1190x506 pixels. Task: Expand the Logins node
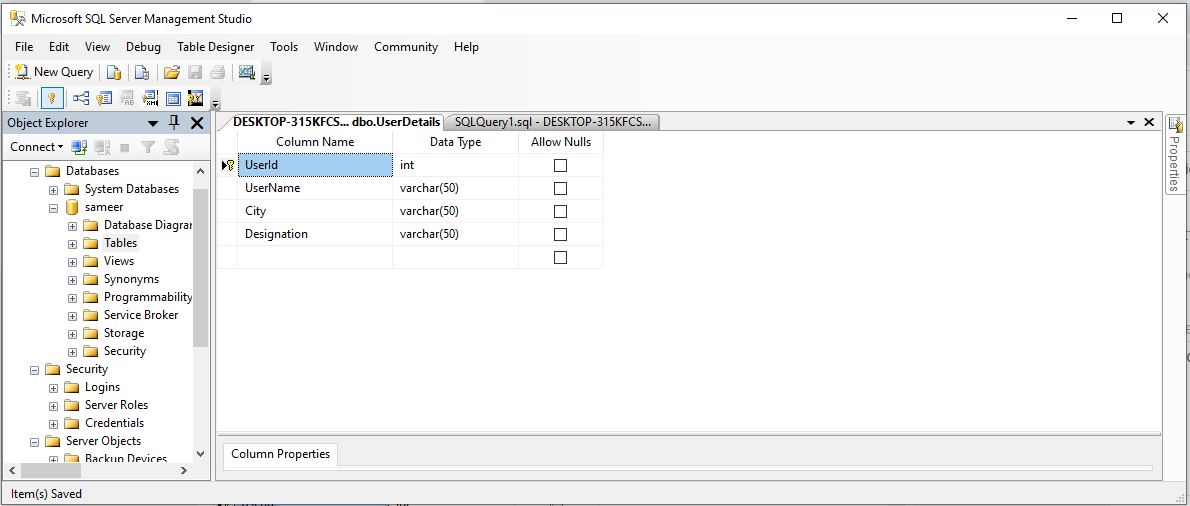pos(53,388)
